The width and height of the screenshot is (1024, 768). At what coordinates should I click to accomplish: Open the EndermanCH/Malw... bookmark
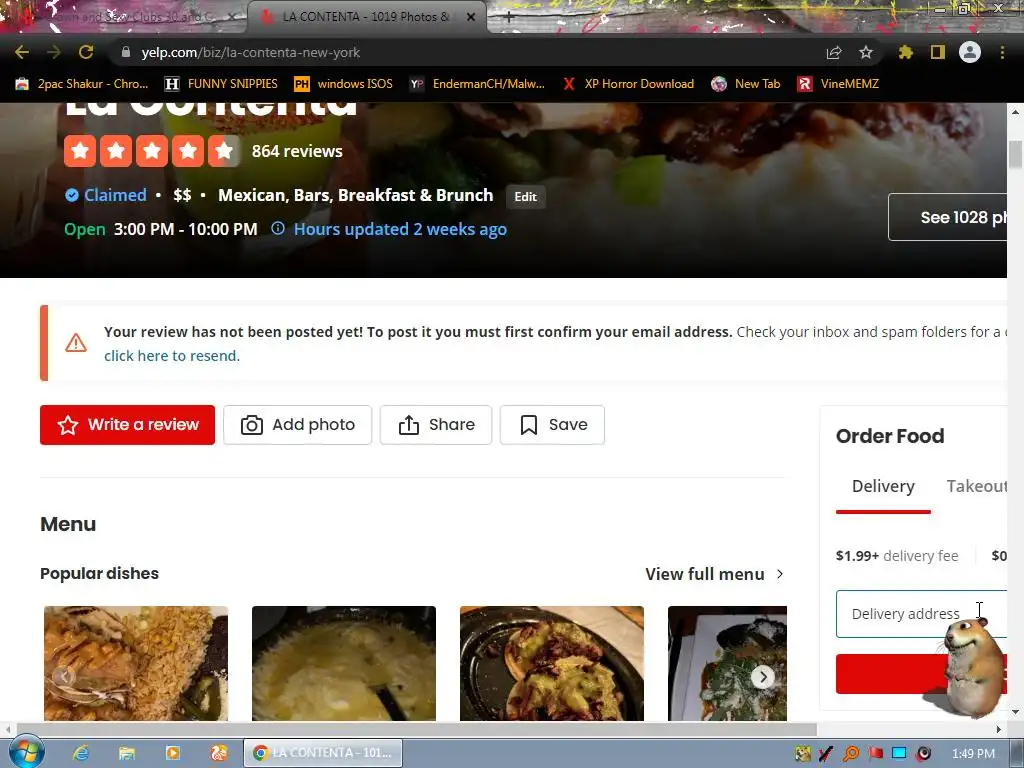[x=477, y=84]
